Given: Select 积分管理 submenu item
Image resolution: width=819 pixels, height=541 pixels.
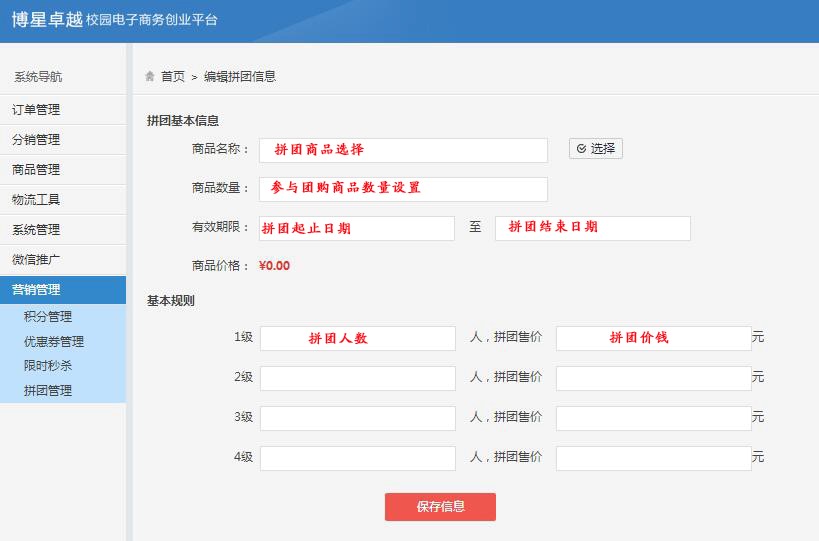Looking at the screenshot, I should coord(48,317).
